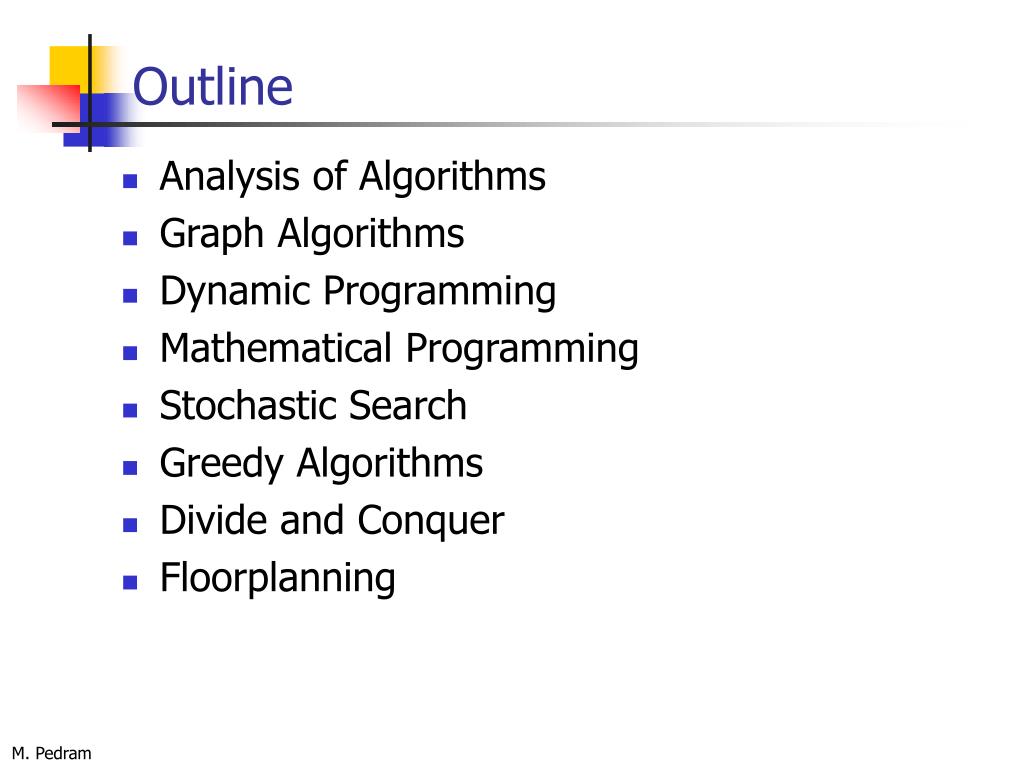The image size is (1024, 768).
Task: Click the Floorplanning bullet text
Action: click(278, 579)
